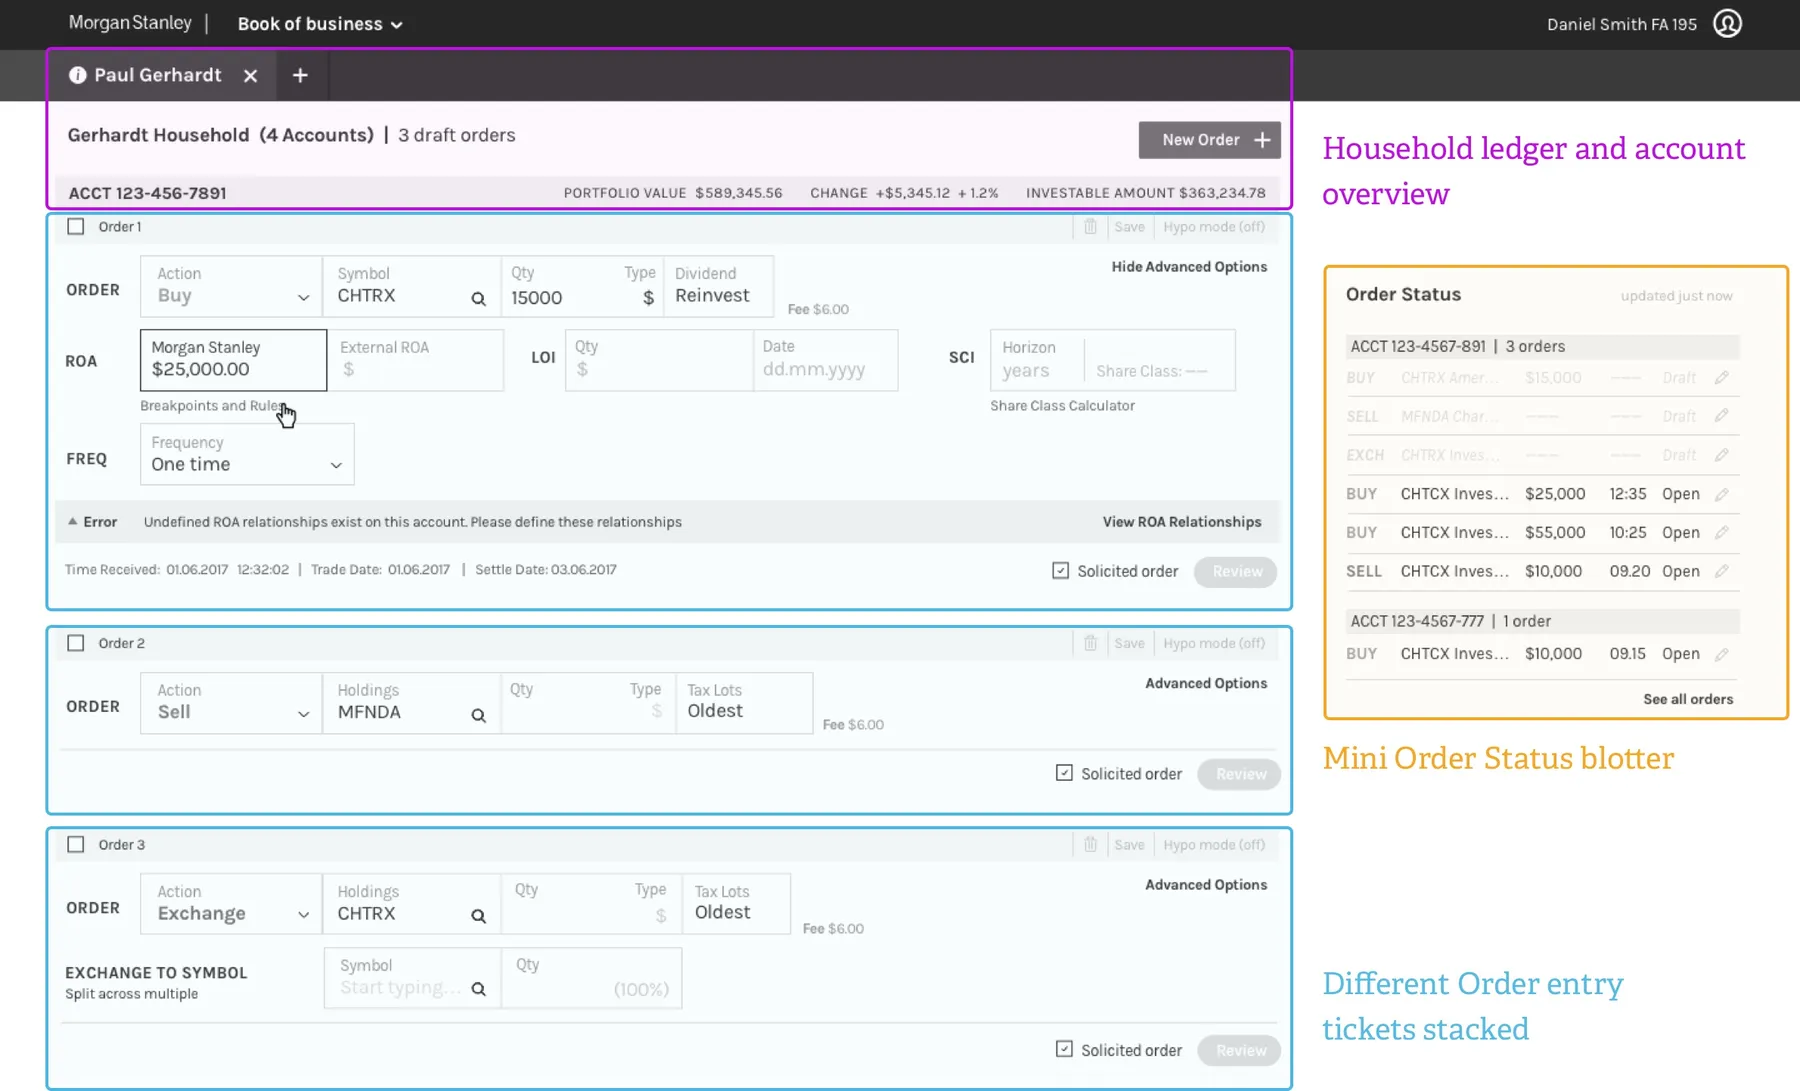Toggle Solicited order checkbox in Order 3
Viewport: 1800px width, 1091px height.
(1064, 1049)
